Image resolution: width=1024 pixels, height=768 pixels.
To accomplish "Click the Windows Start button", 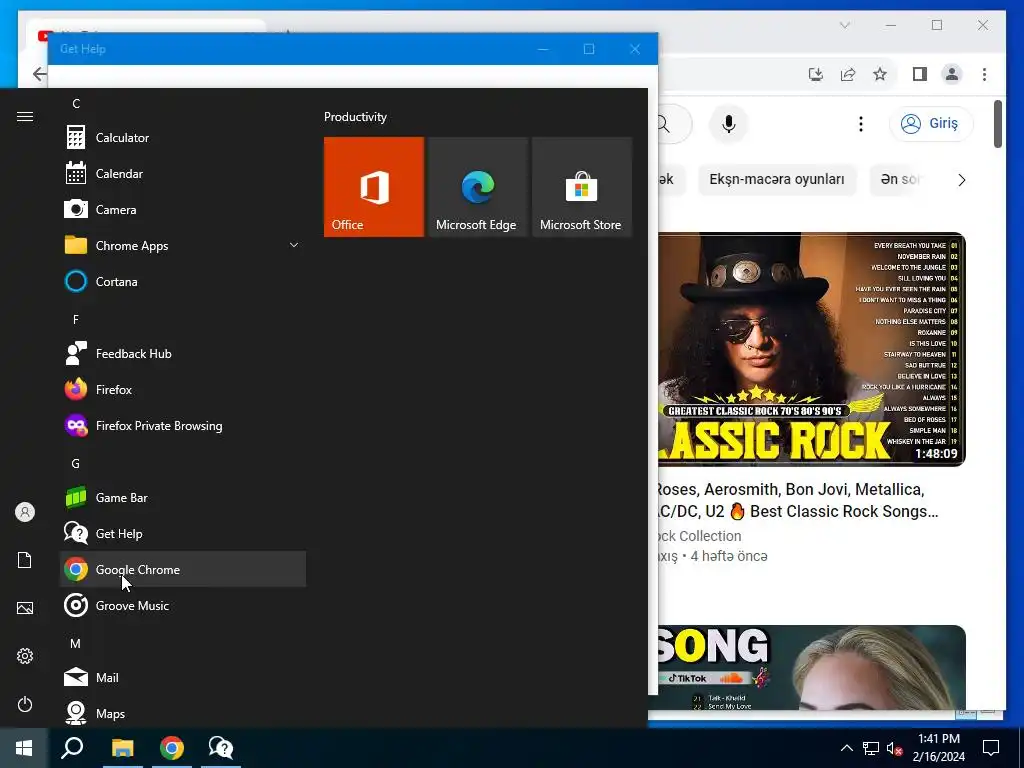I will click(24, 748).
